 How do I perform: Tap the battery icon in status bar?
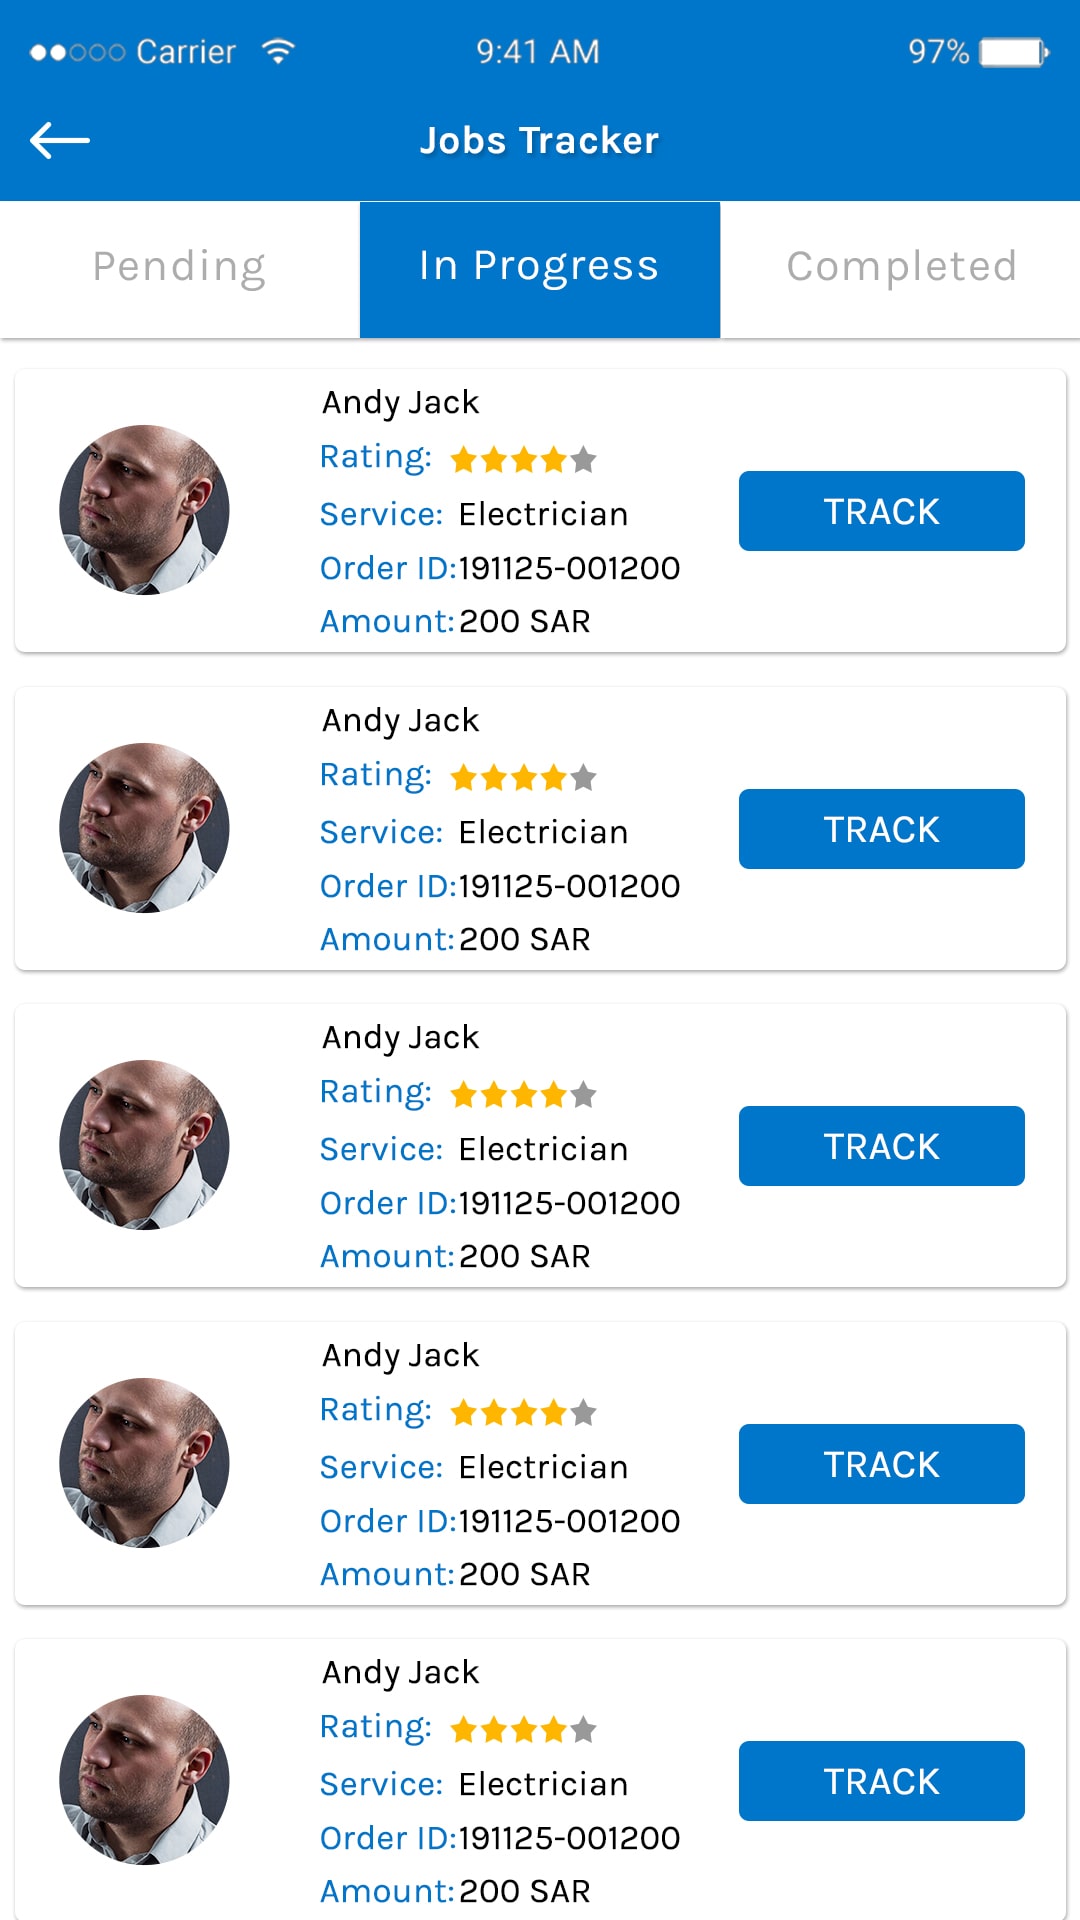pyautogui.click(x=1013, y=52)
